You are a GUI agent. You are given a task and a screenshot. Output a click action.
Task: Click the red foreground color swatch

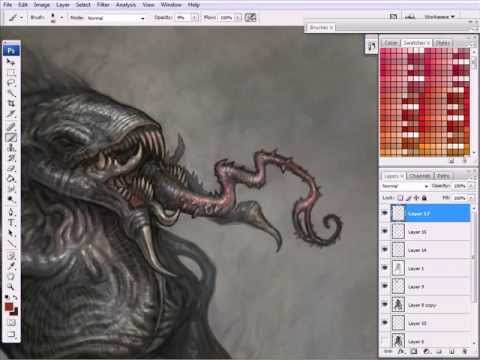(9, 307)
